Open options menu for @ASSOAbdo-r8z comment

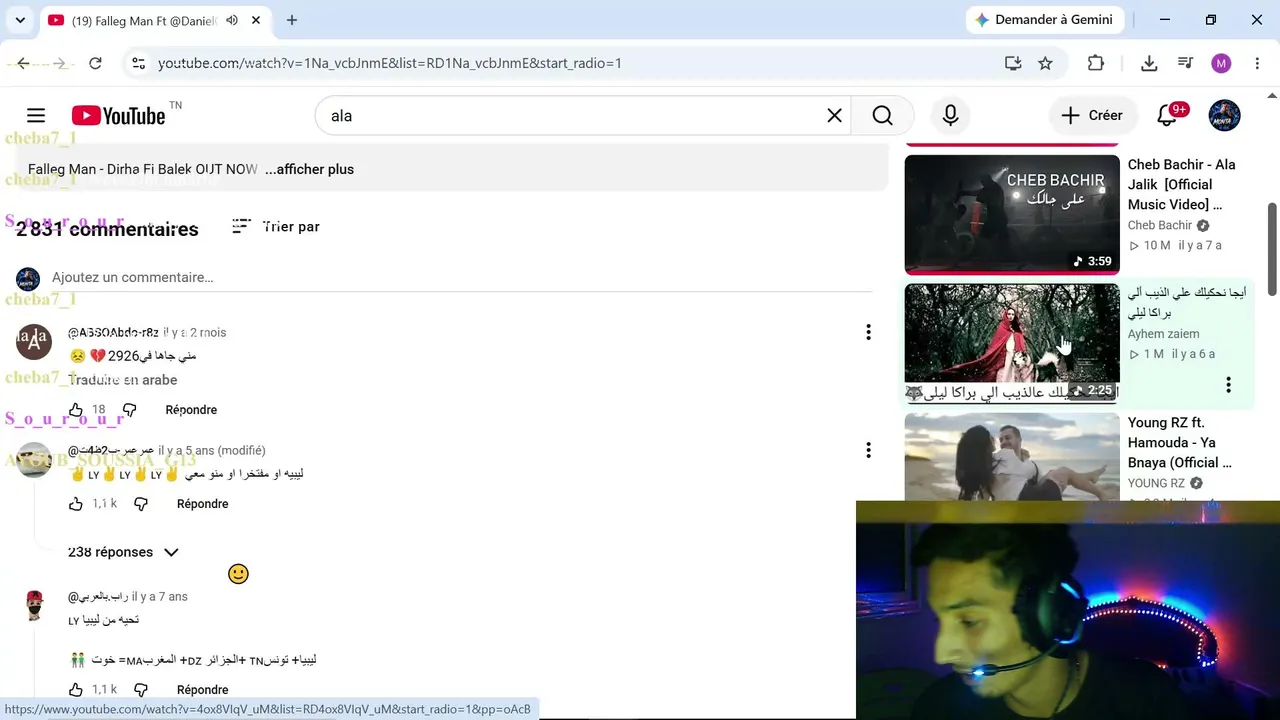868,332
